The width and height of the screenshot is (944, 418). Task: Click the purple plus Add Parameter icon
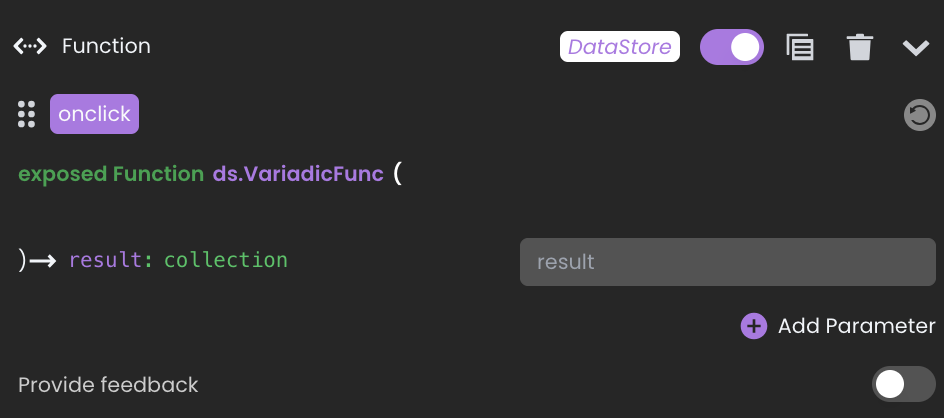pyautogui.click(x=754, y=326)
